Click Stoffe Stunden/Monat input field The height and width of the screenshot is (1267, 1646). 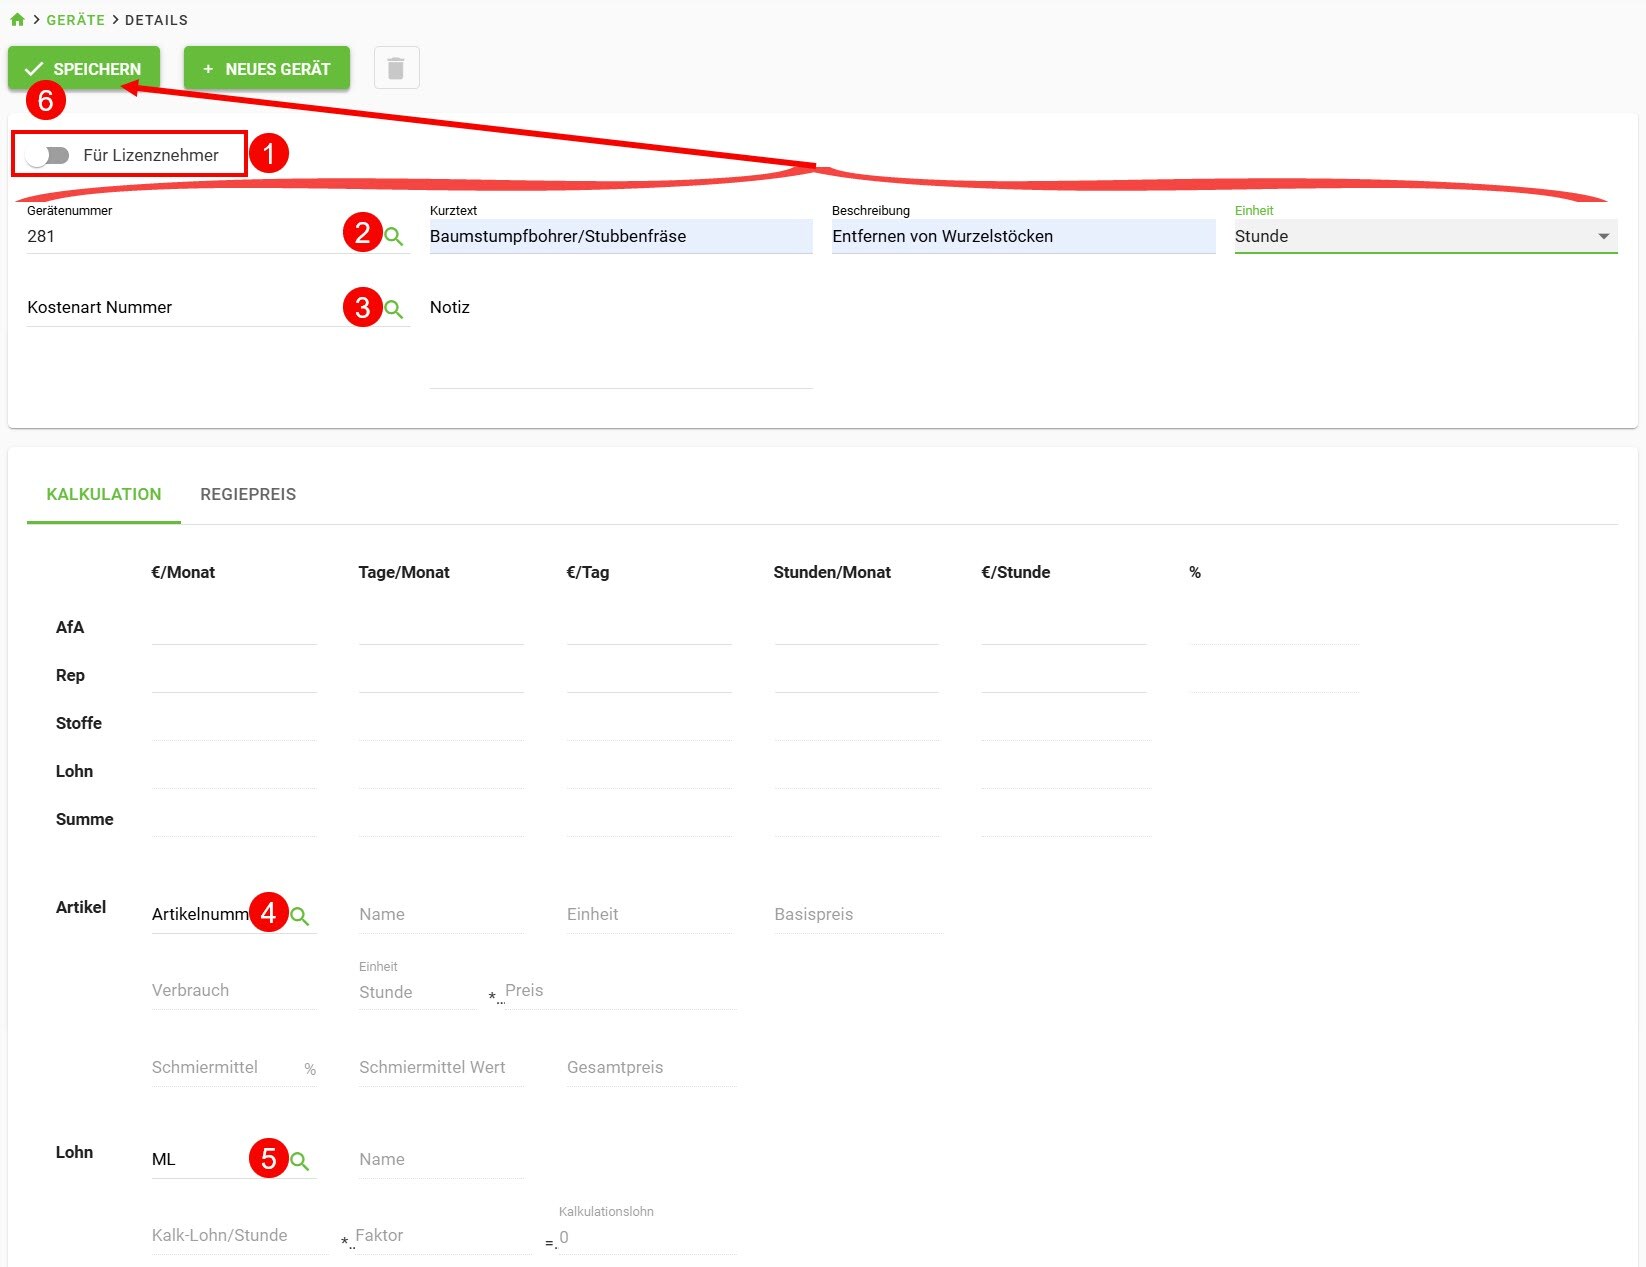[857, 723]
